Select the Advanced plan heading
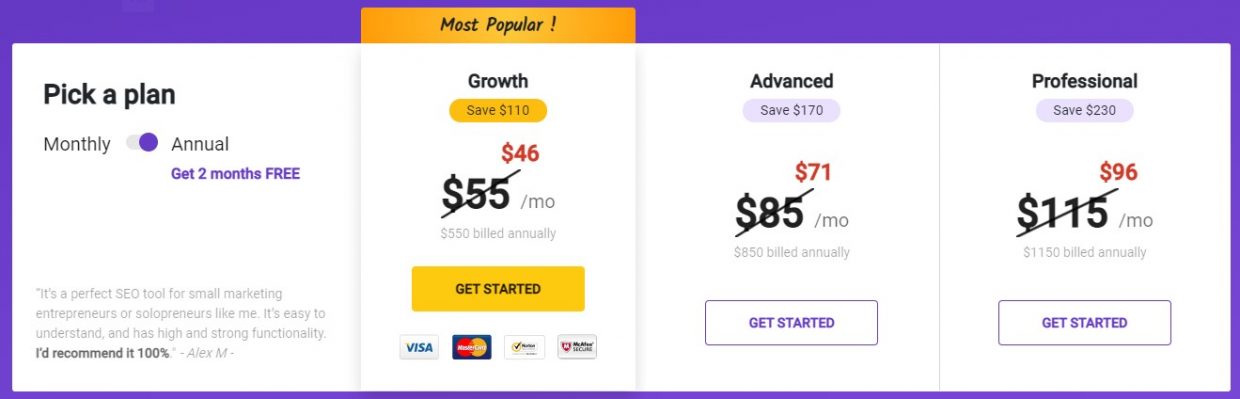The width and height of the screenshot is (1240, 399). pyautogui.click(x=791, y=81)
